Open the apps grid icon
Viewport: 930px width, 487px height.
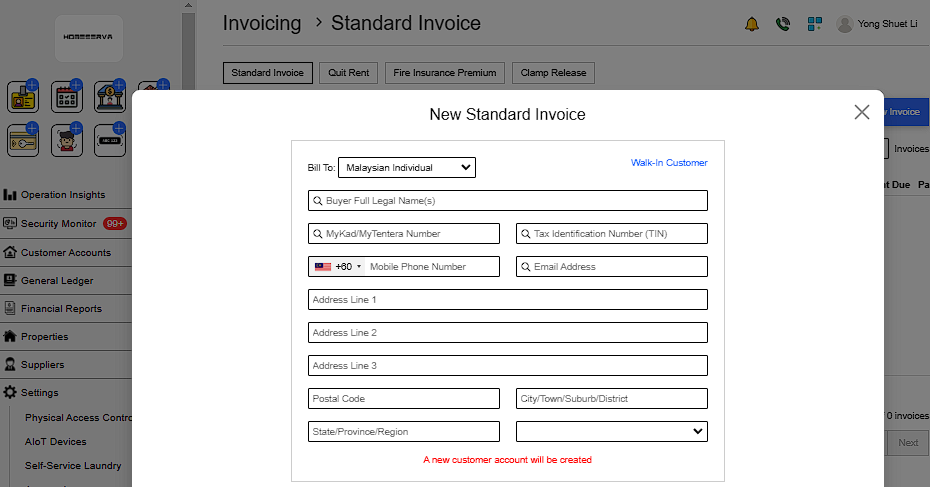click(815, 24)
